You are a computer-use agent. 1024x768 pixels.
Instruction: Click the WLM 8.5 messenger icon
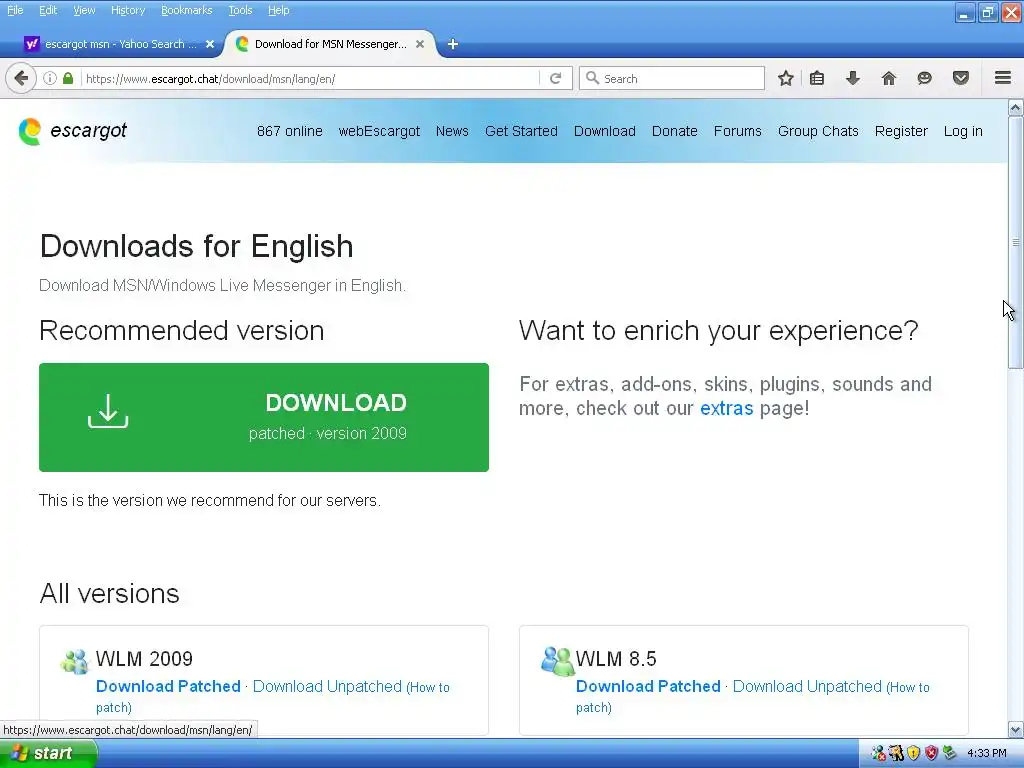pos(556,660)
